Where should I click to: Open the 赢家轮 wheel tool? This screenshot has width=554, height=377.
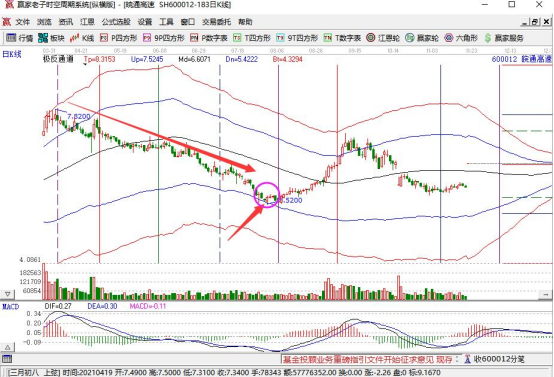(422, 38)
